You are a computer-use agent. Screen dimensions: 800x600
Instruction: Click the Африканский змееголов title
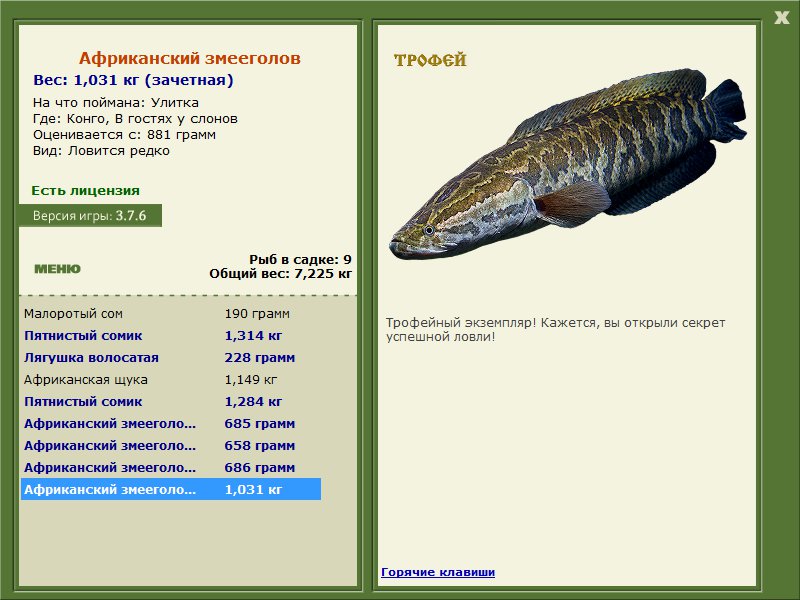tap(189, 59)
